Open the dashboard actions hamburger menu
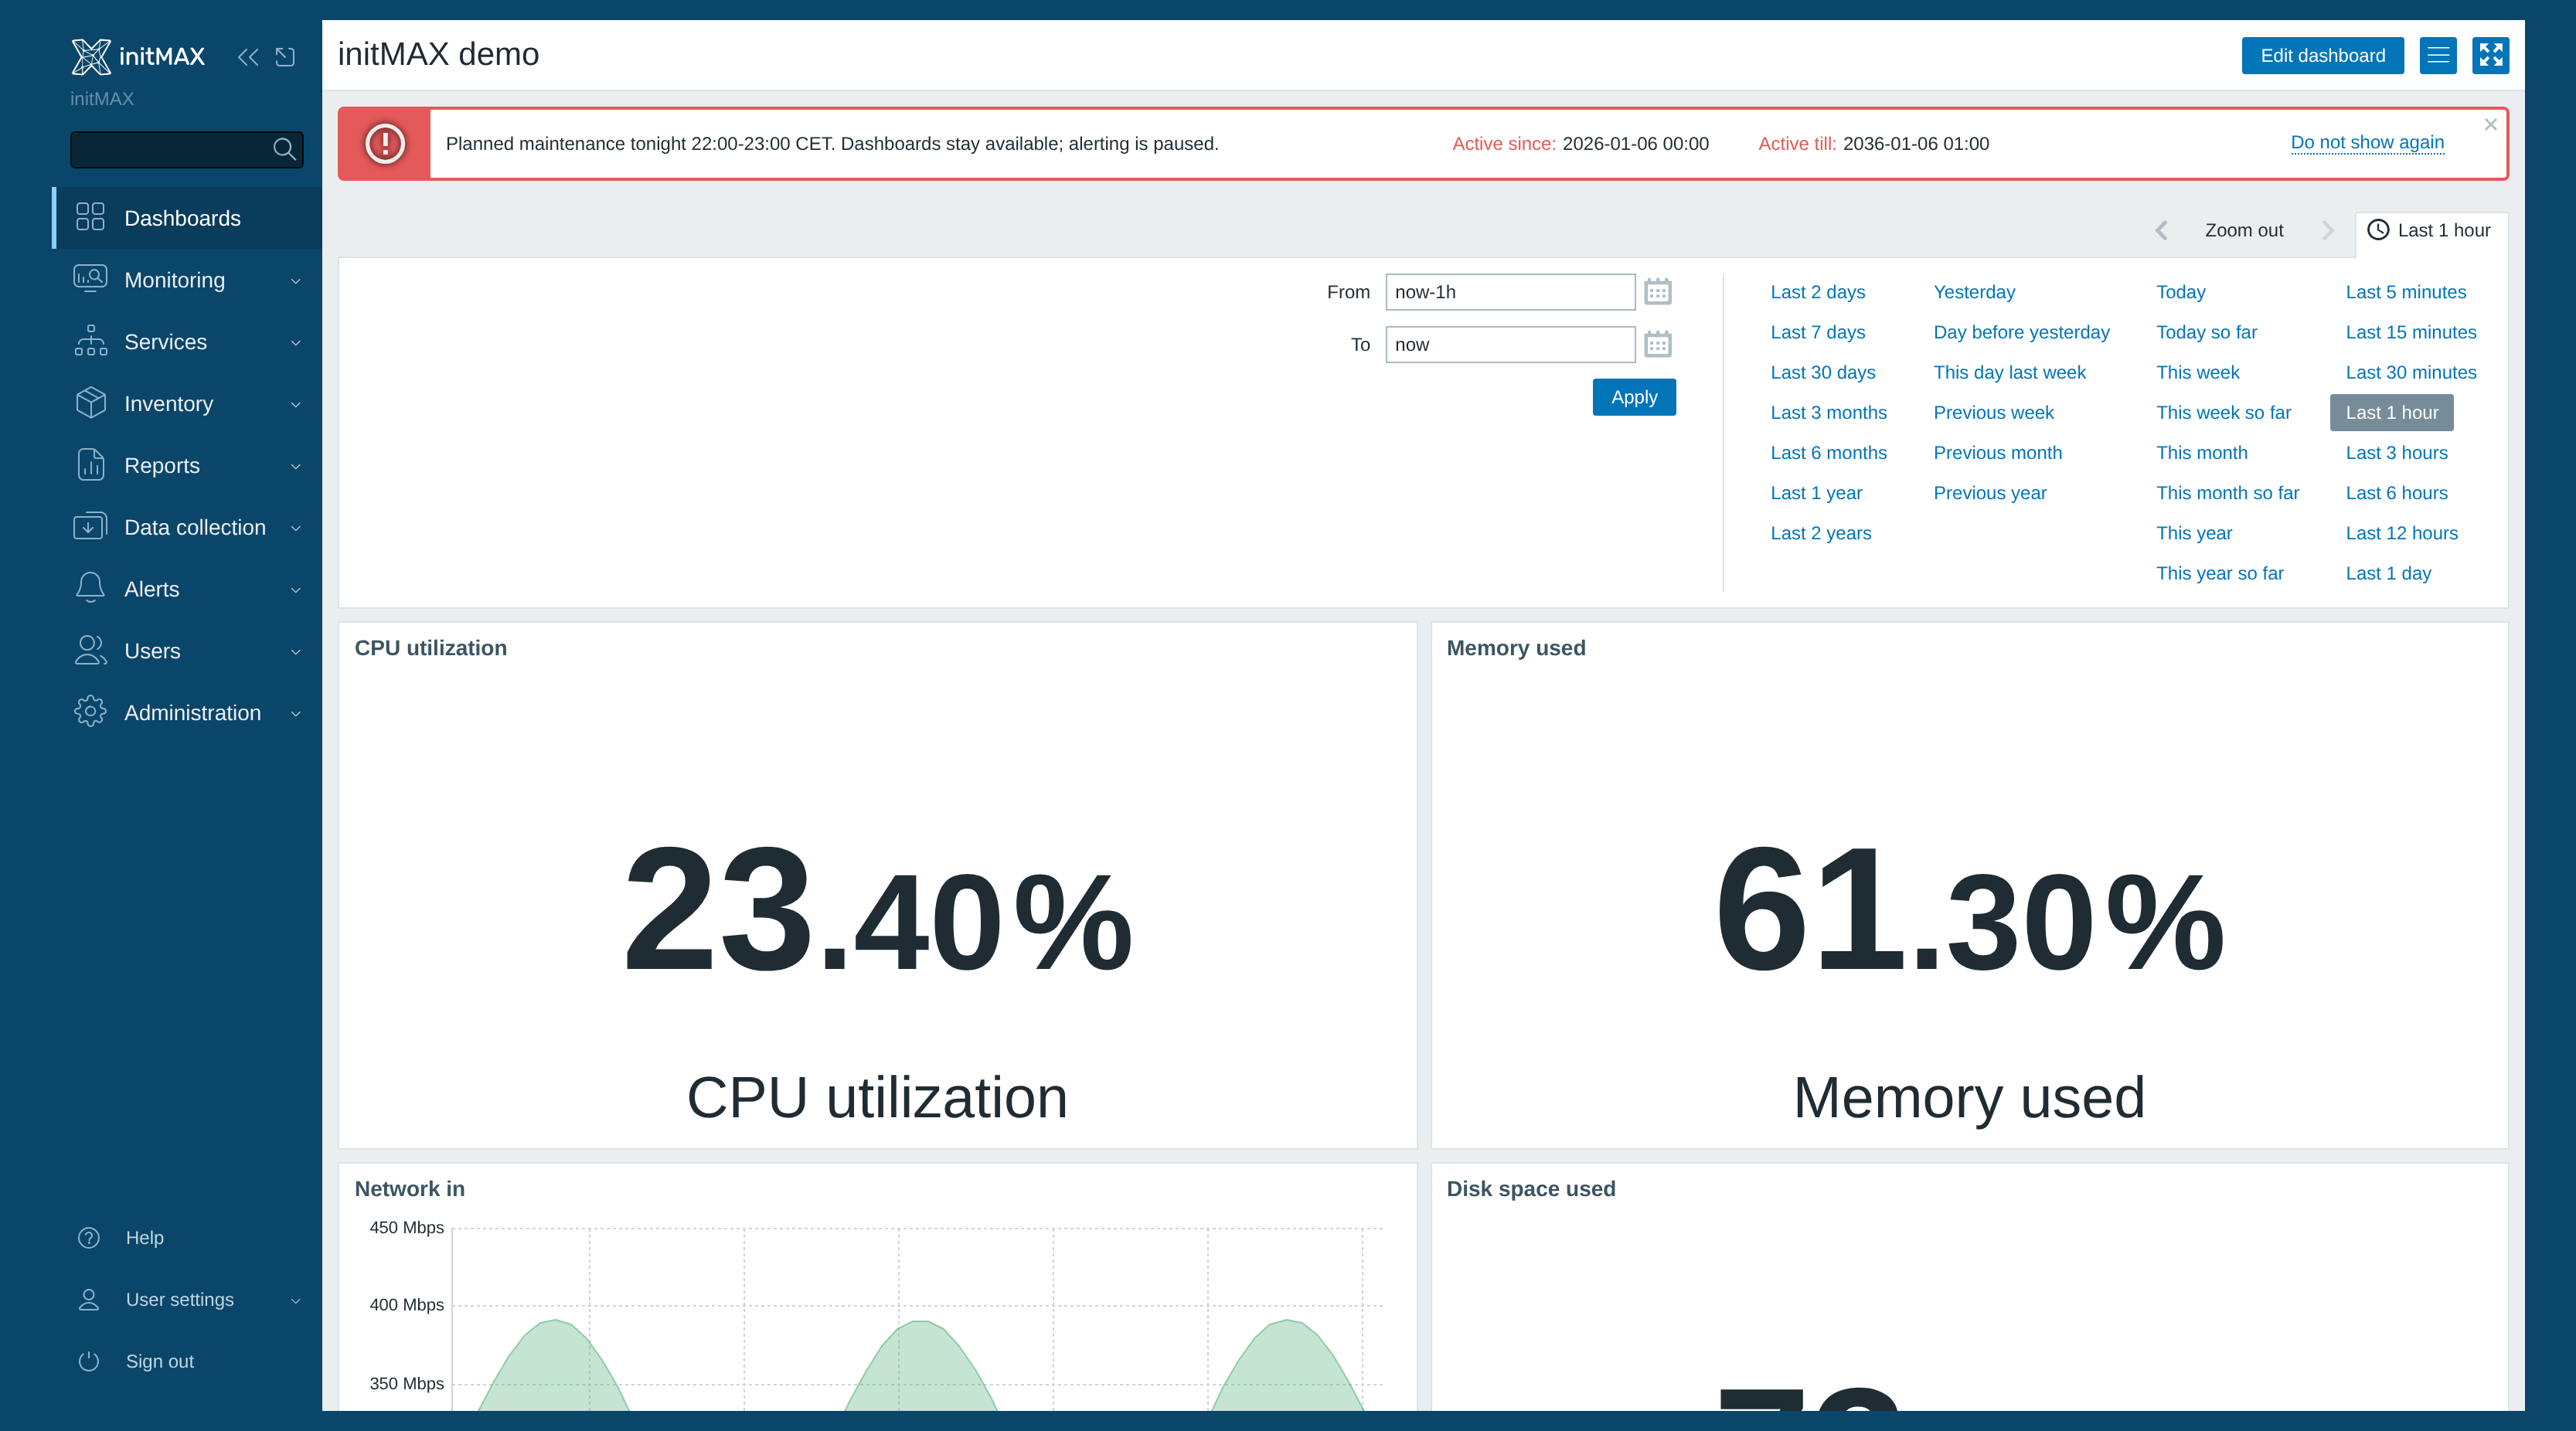 click(x=2438, y=55)
